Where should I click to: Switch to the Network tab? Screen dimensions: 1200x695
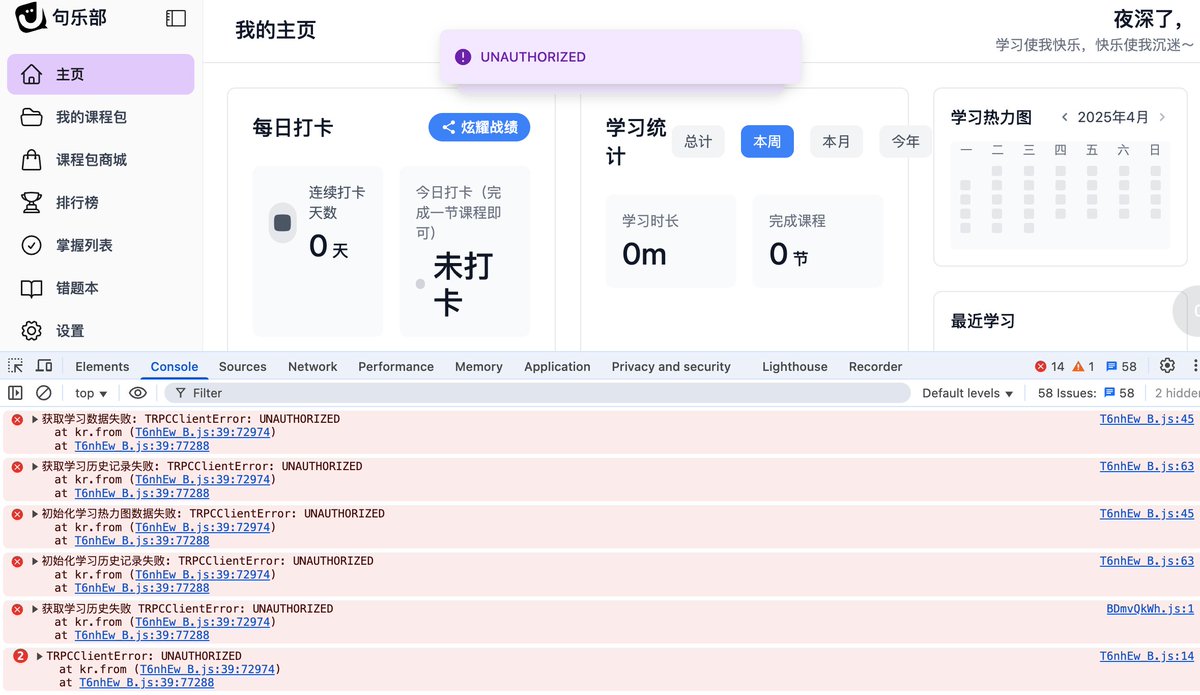313,367
